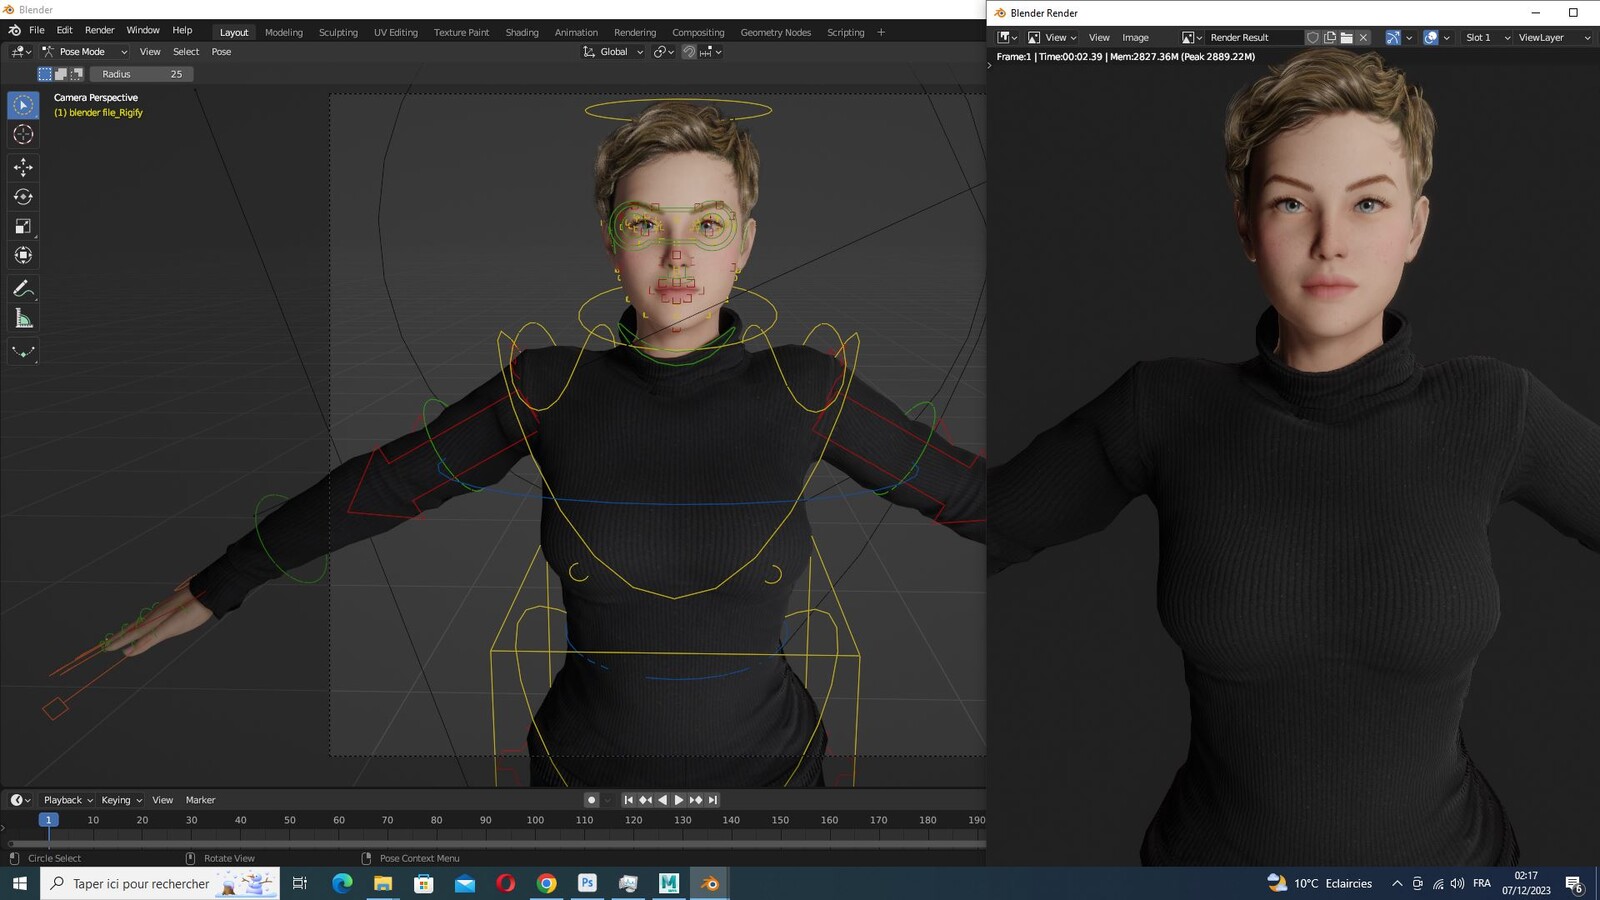Toggle gizmos in the Render window

point(1393,37)
